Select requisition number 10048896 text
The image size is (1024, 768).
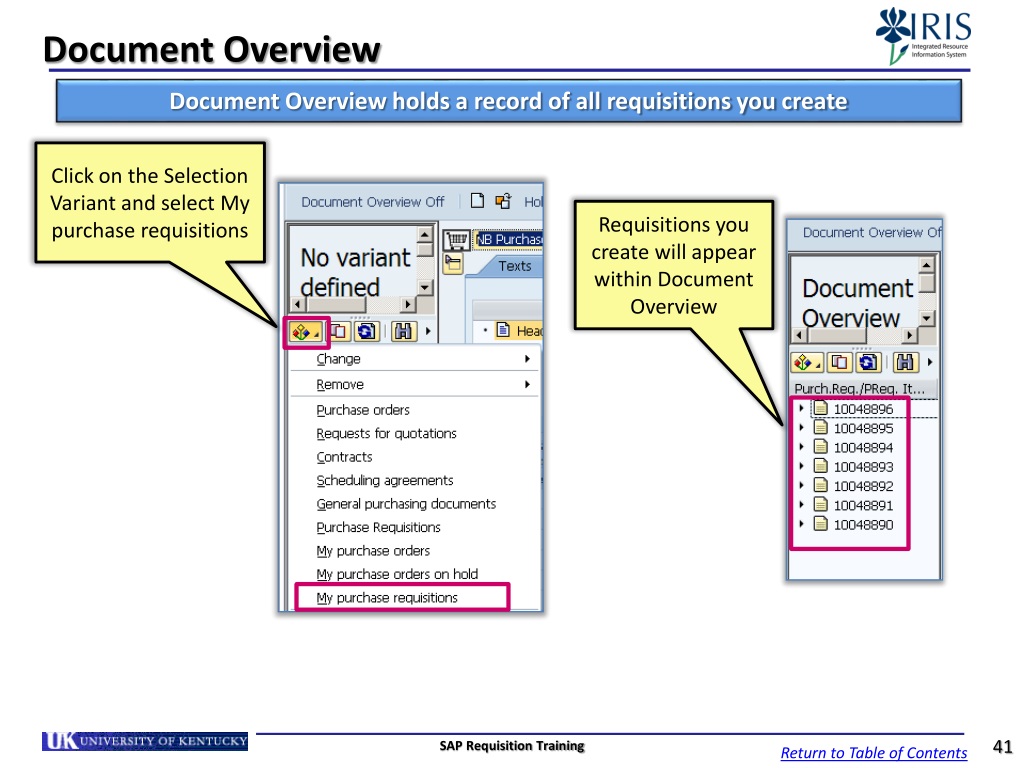(863, 409)
